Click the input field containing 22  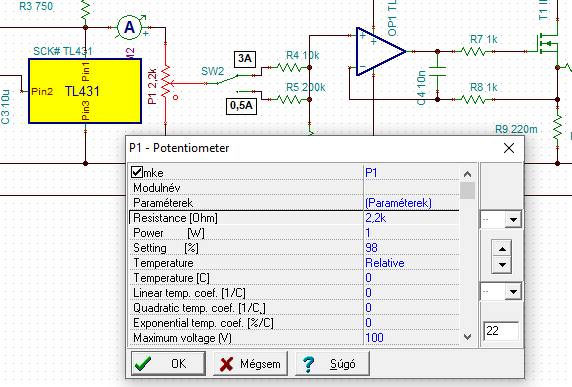(501, 331)
